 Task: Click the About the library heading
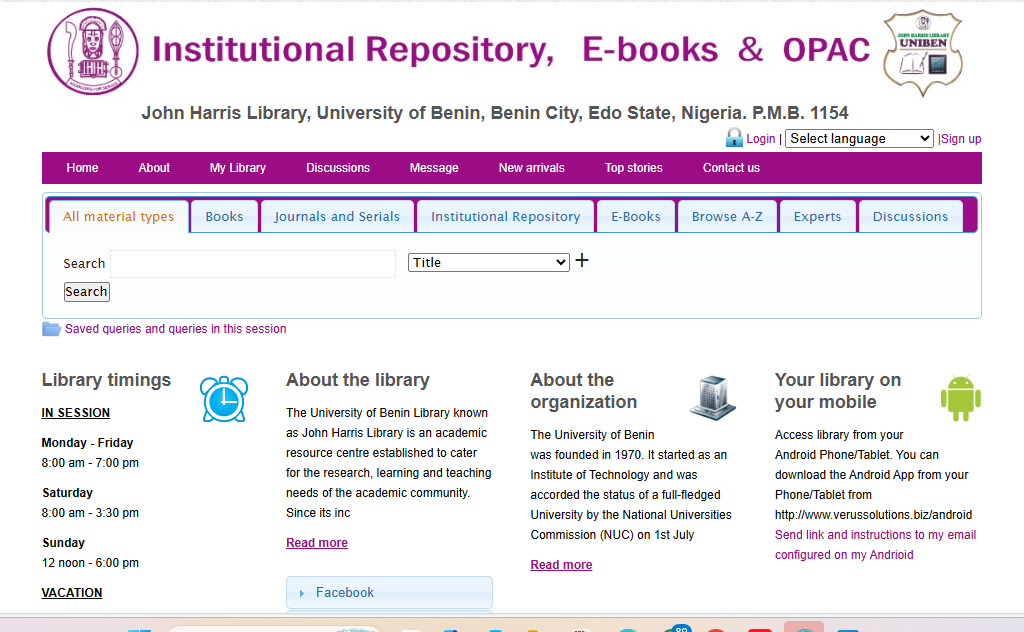(358, 380)
